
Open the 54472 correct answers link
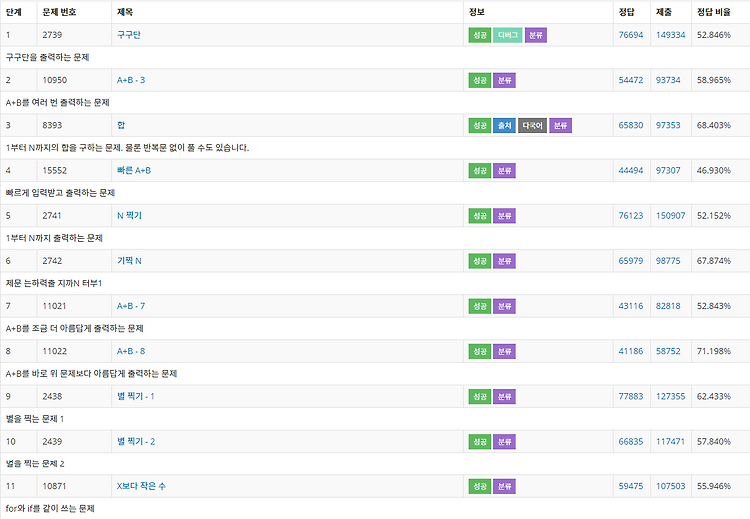(631, 80)
